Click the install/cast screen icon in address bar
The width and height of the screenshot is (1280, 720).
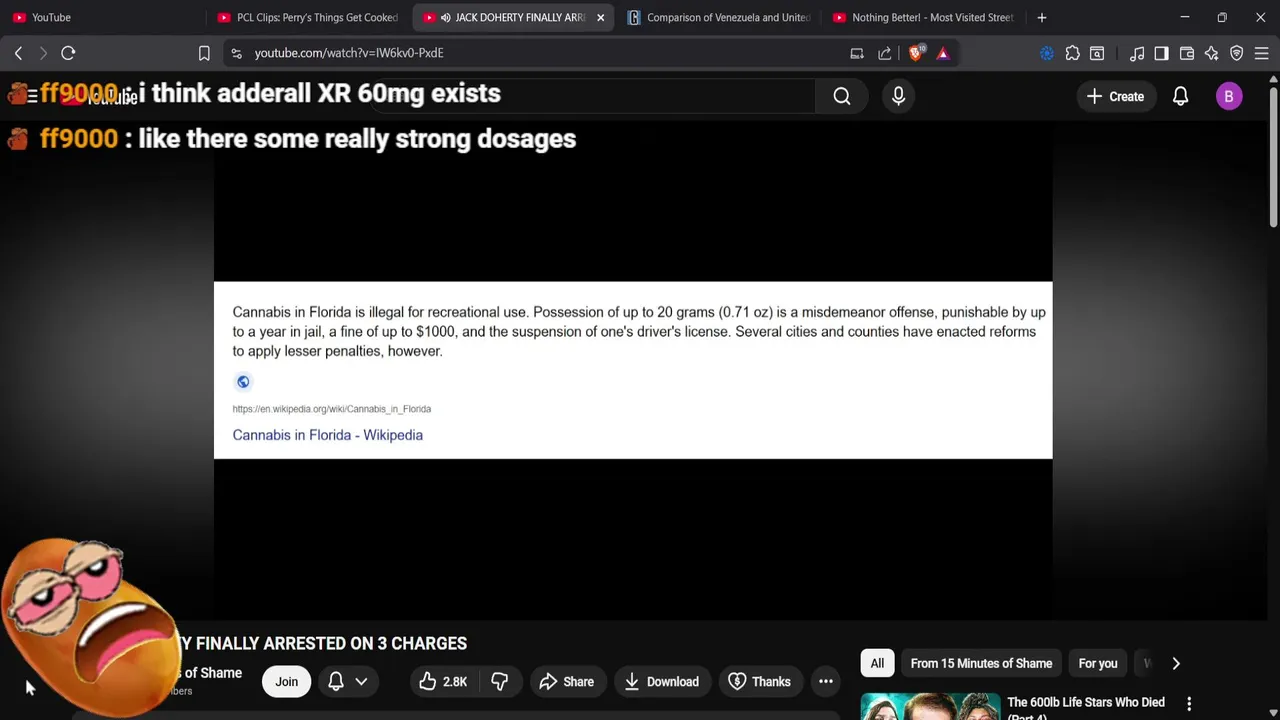[857, 53]
